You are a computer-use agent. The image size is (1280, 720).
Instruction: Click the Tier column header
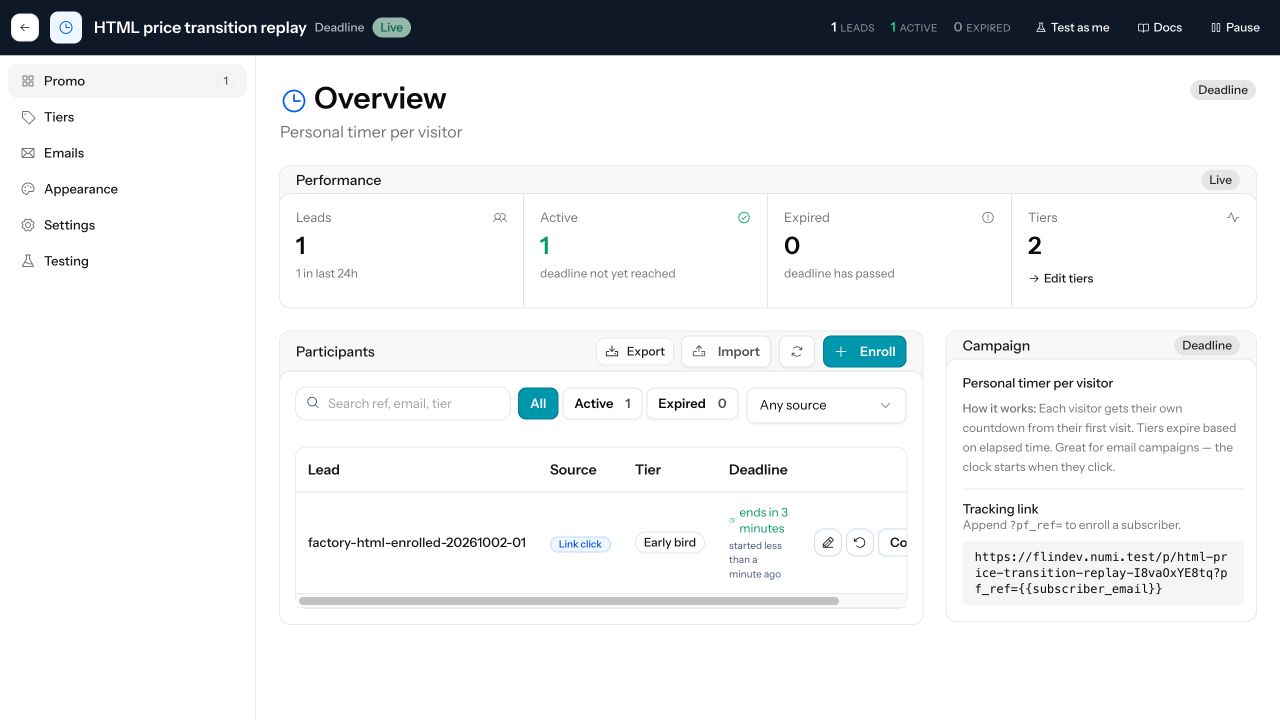tap(648, 469)
